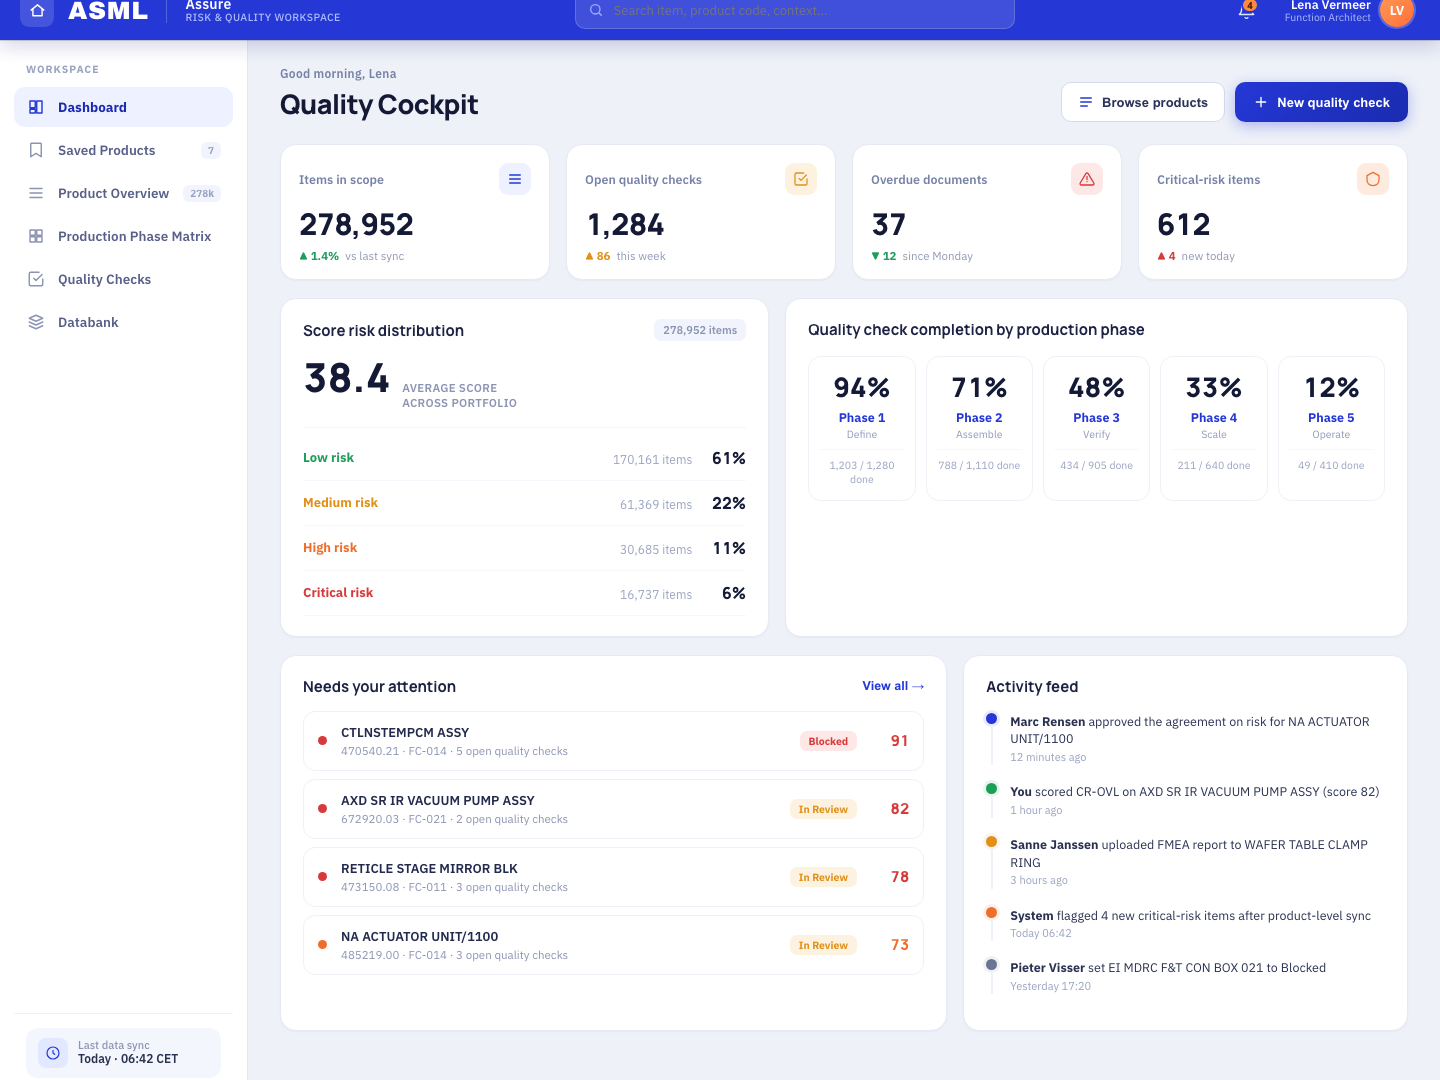
Task: Click the High risk distribution row
Action: tap(524, 548)
